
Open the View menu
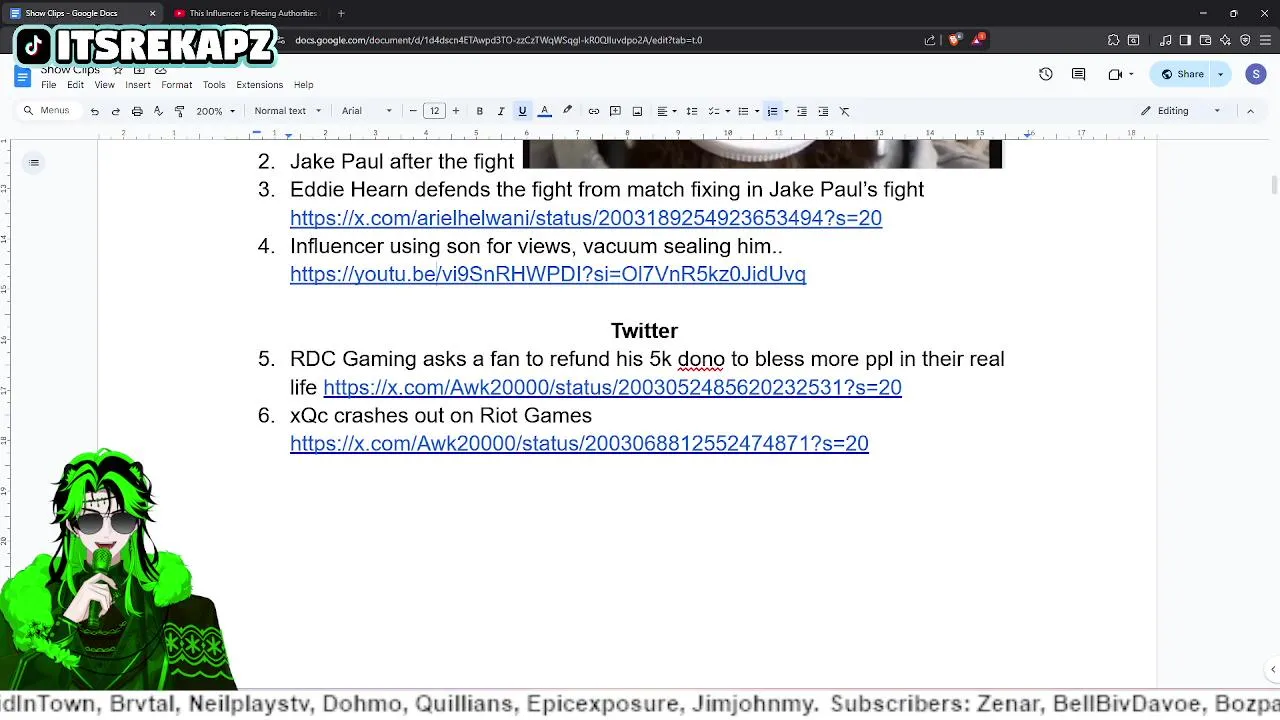pyautogui.click(x=104, y=85)
